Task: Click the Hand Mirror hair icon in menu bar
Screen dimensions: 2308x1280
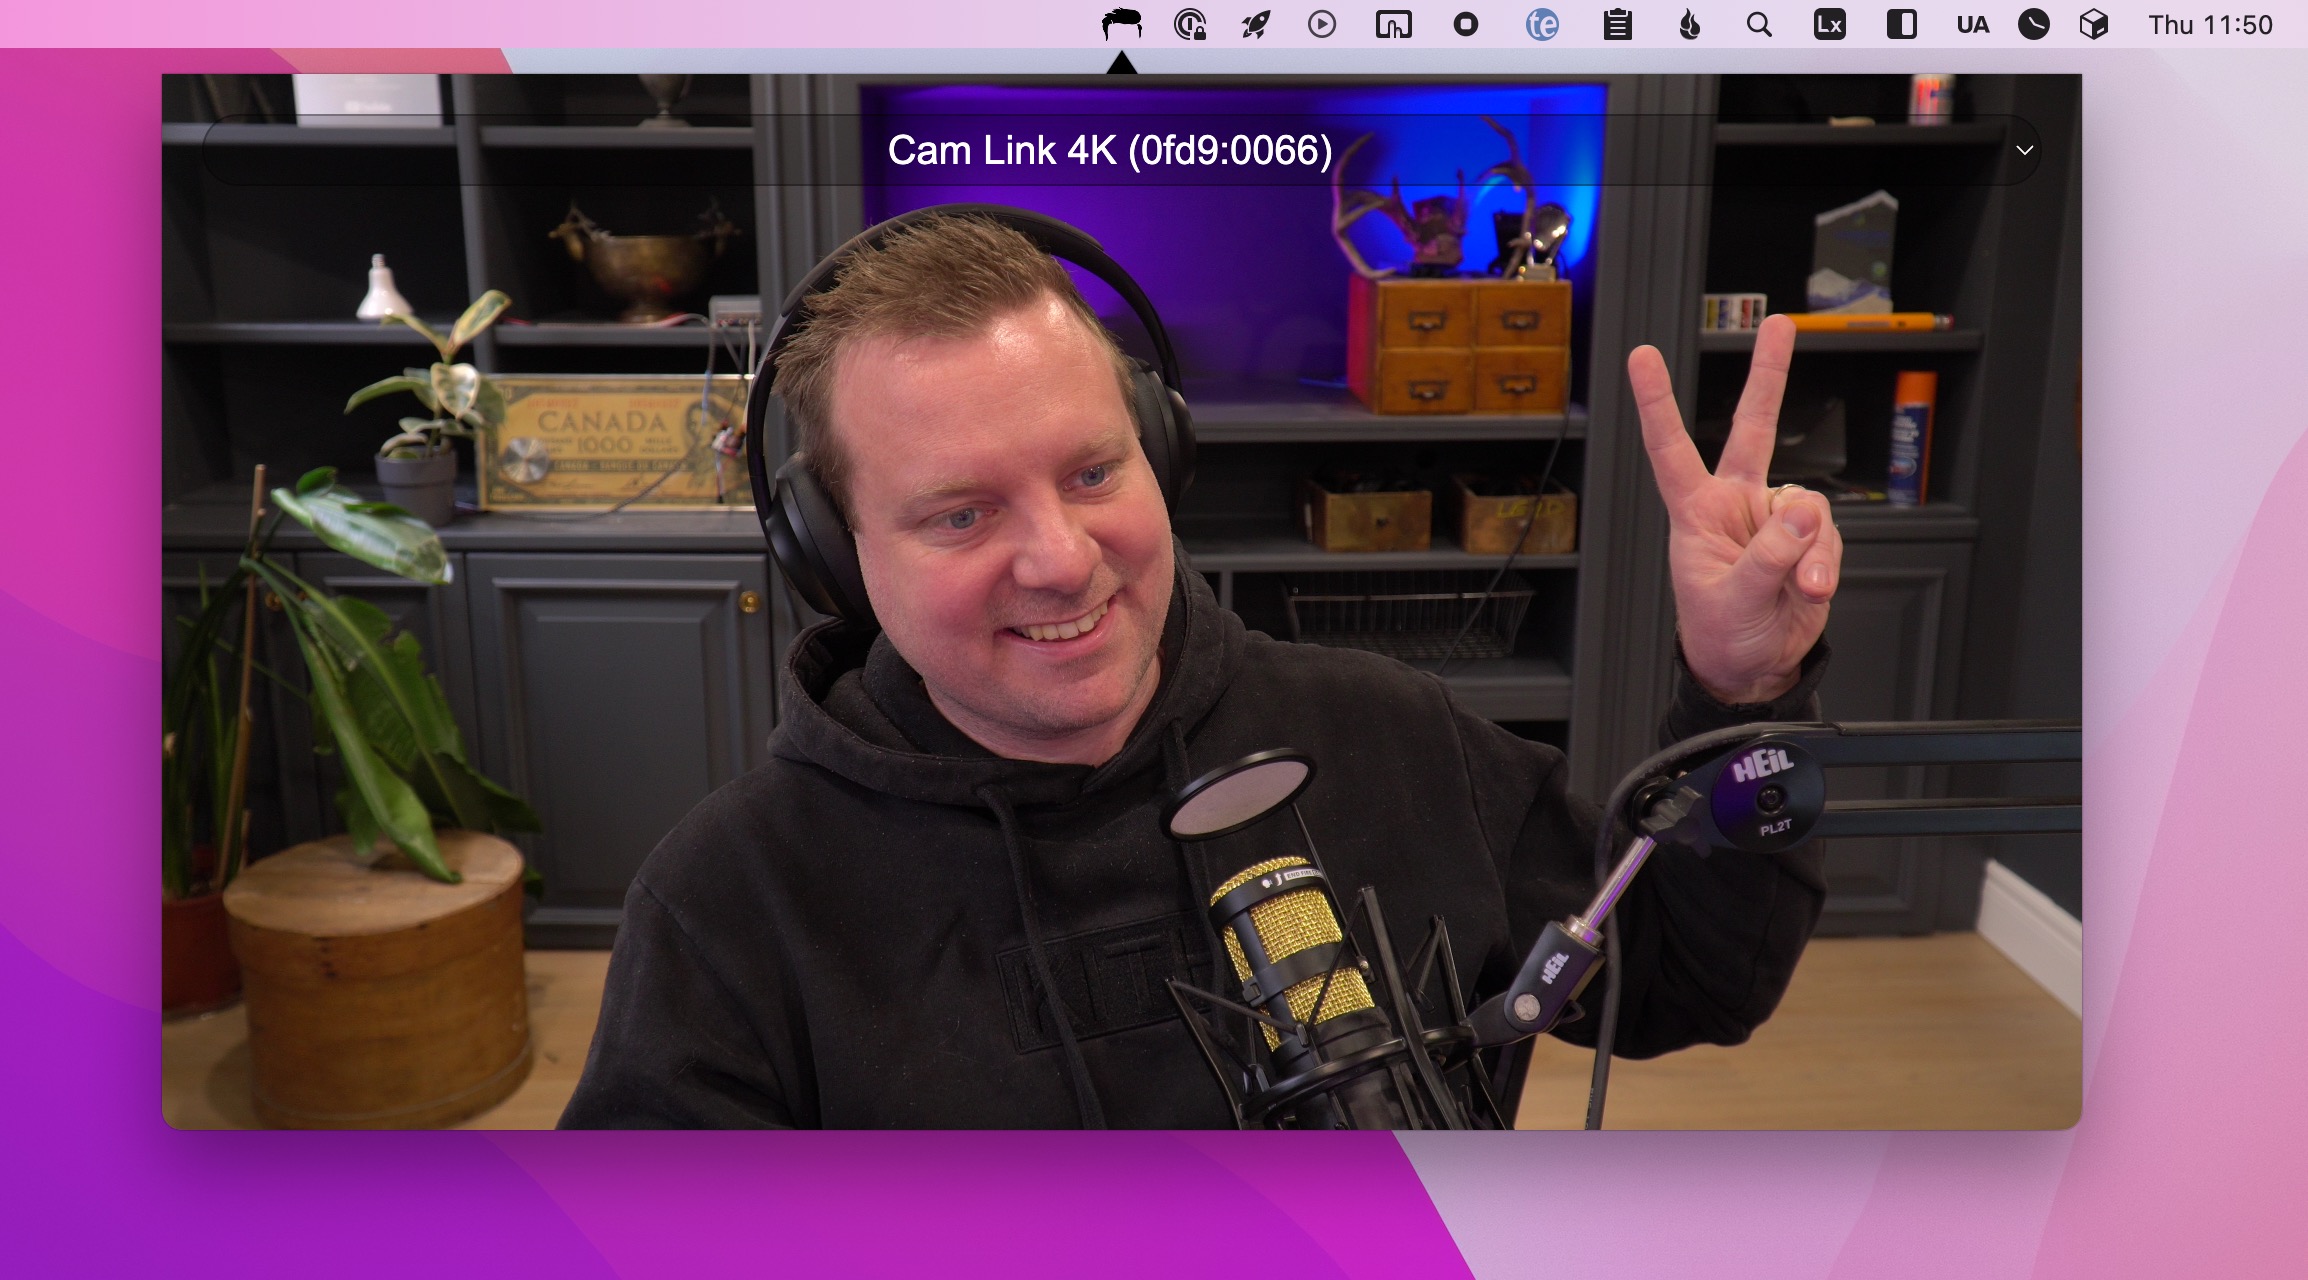Action: tap(1122, 24)
